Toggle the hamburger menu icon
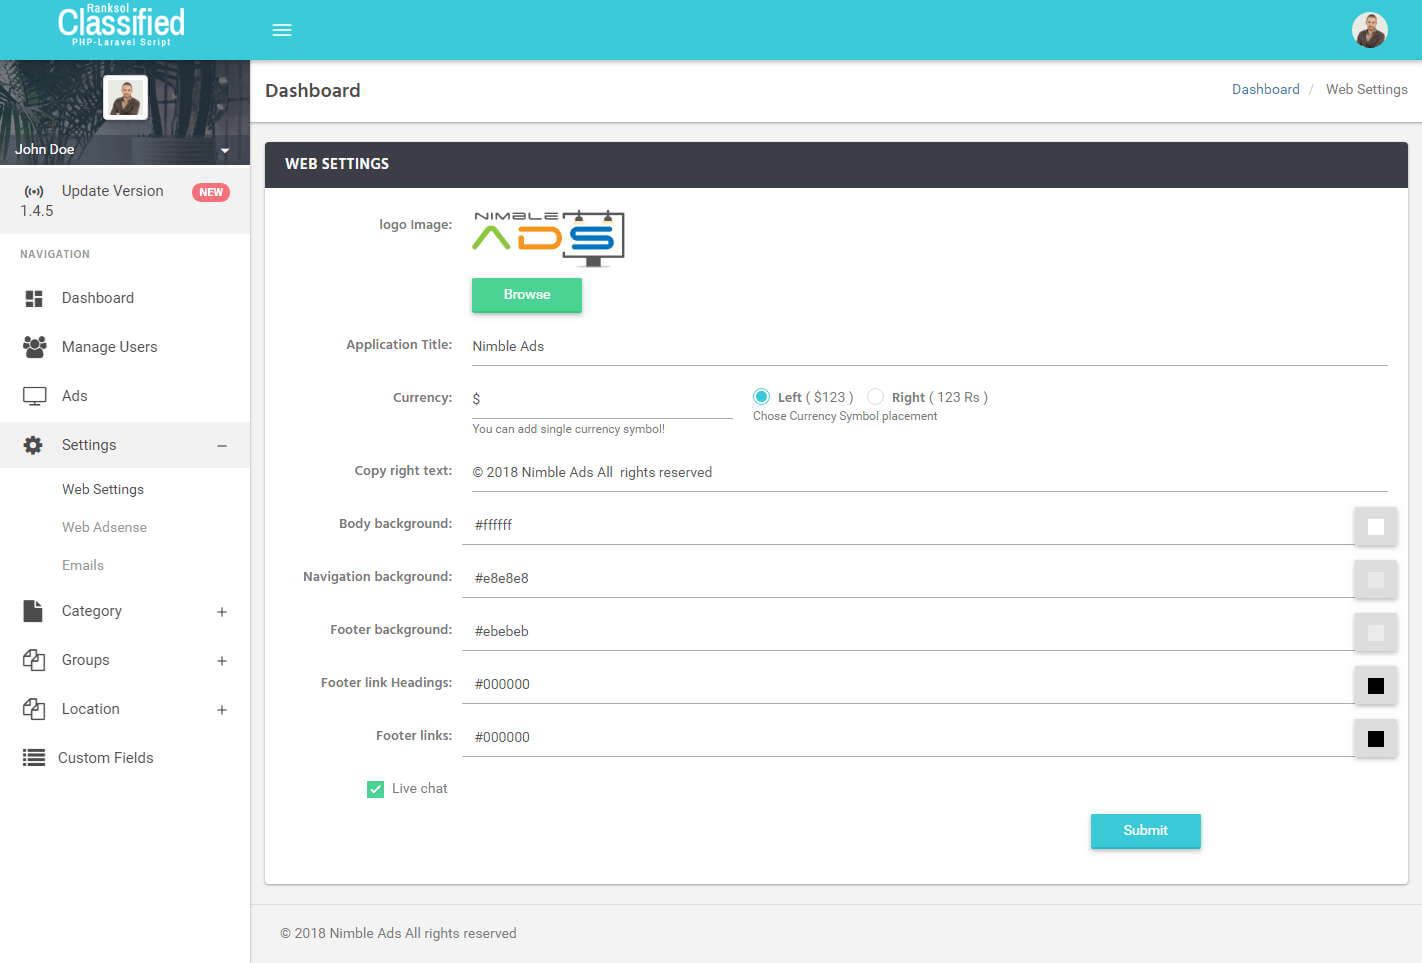Image resolution: width=1422 pixels, height=963 pixels. (282, 30)
